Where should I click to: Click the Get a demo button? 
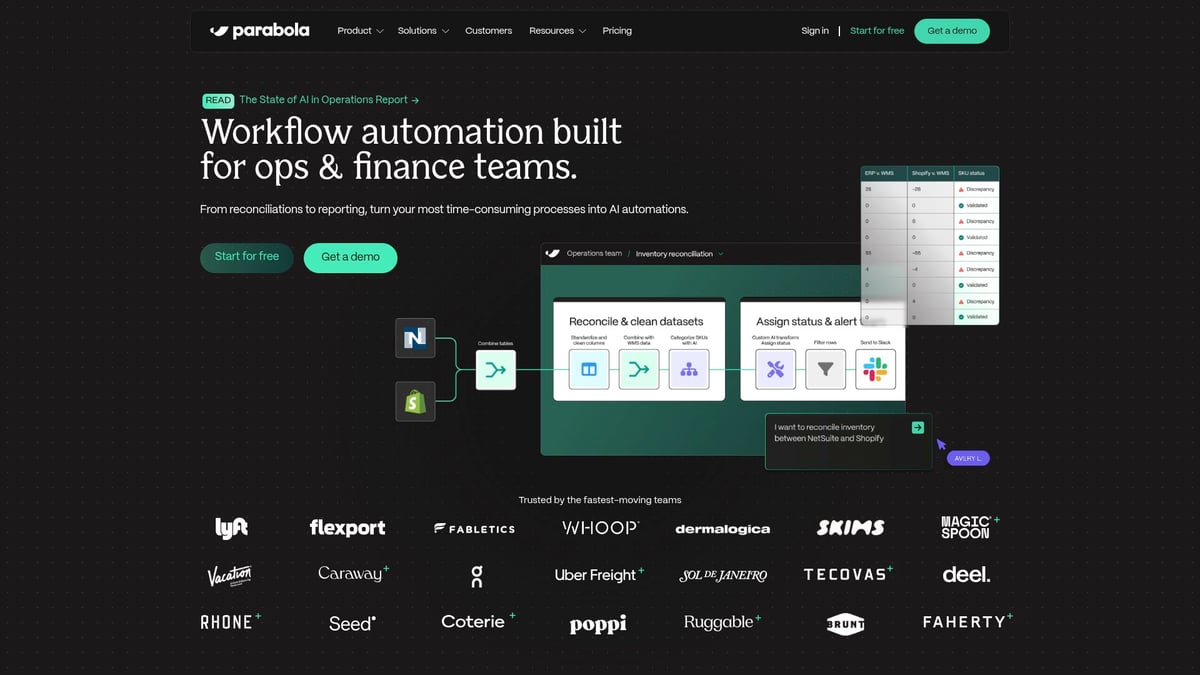tap(951, 31)
